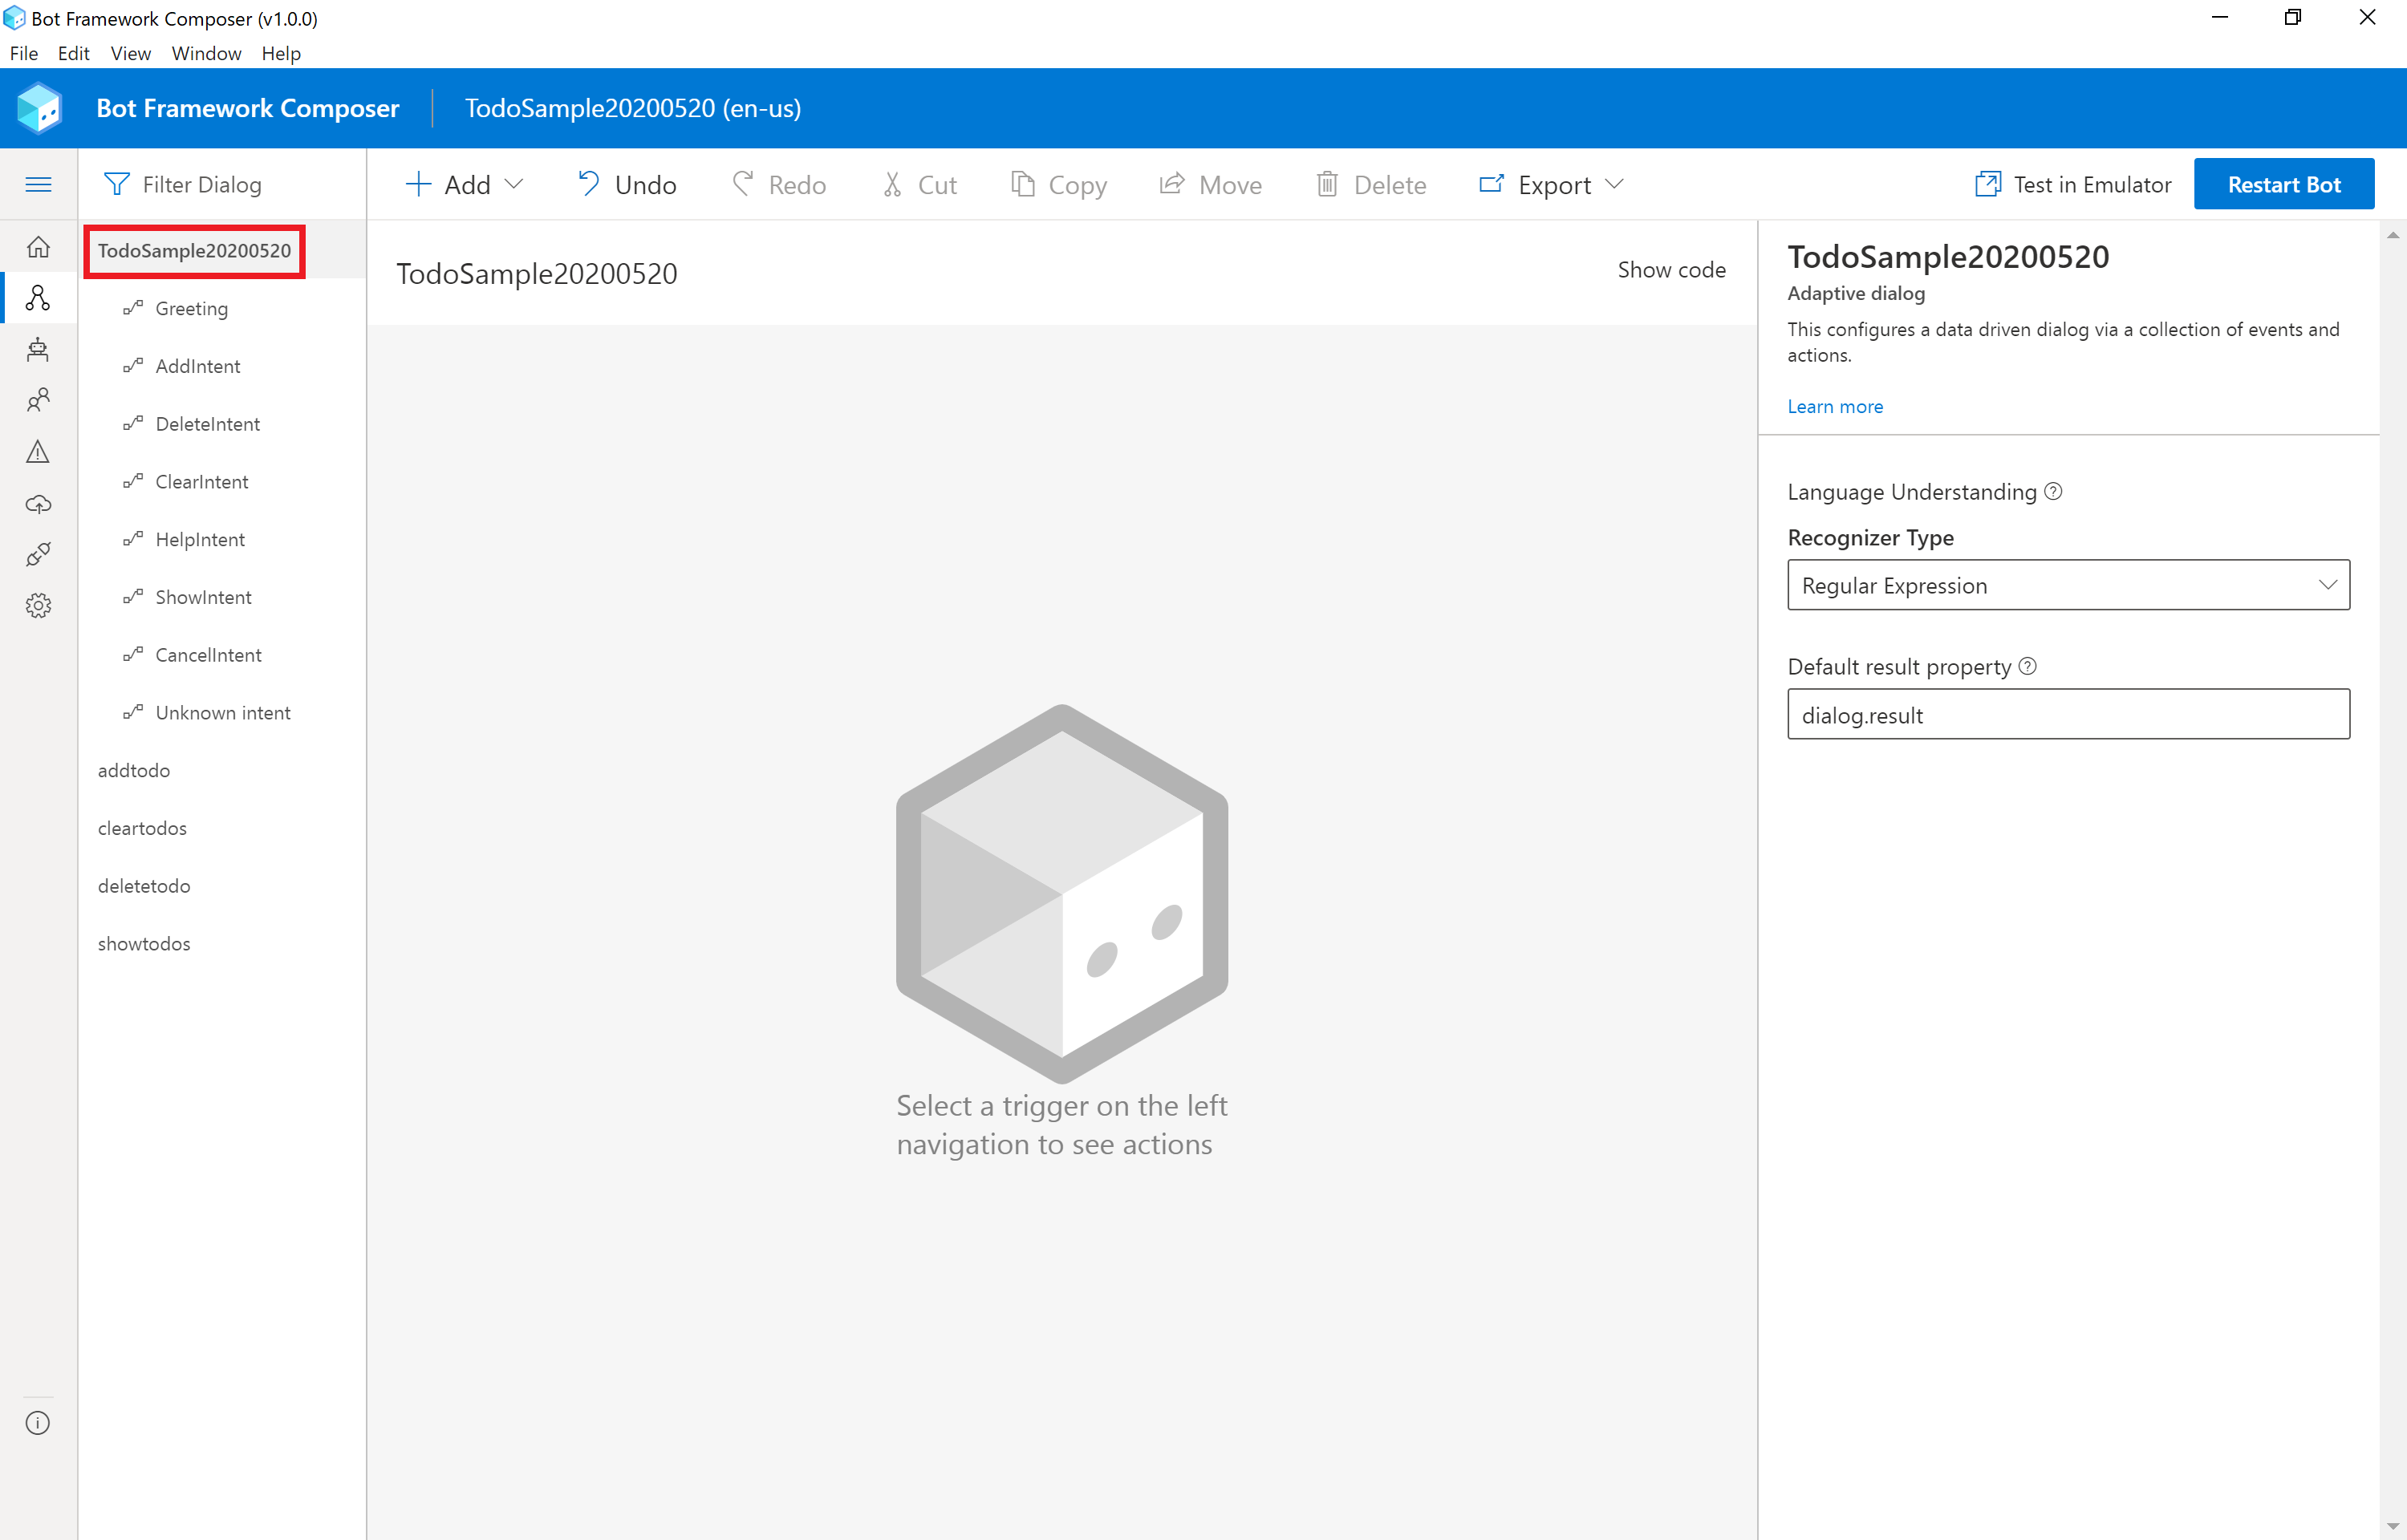This screenshot has height=1540, width=2407.
Task: Click Test in Emulator
Action: tap(2073, 184)
